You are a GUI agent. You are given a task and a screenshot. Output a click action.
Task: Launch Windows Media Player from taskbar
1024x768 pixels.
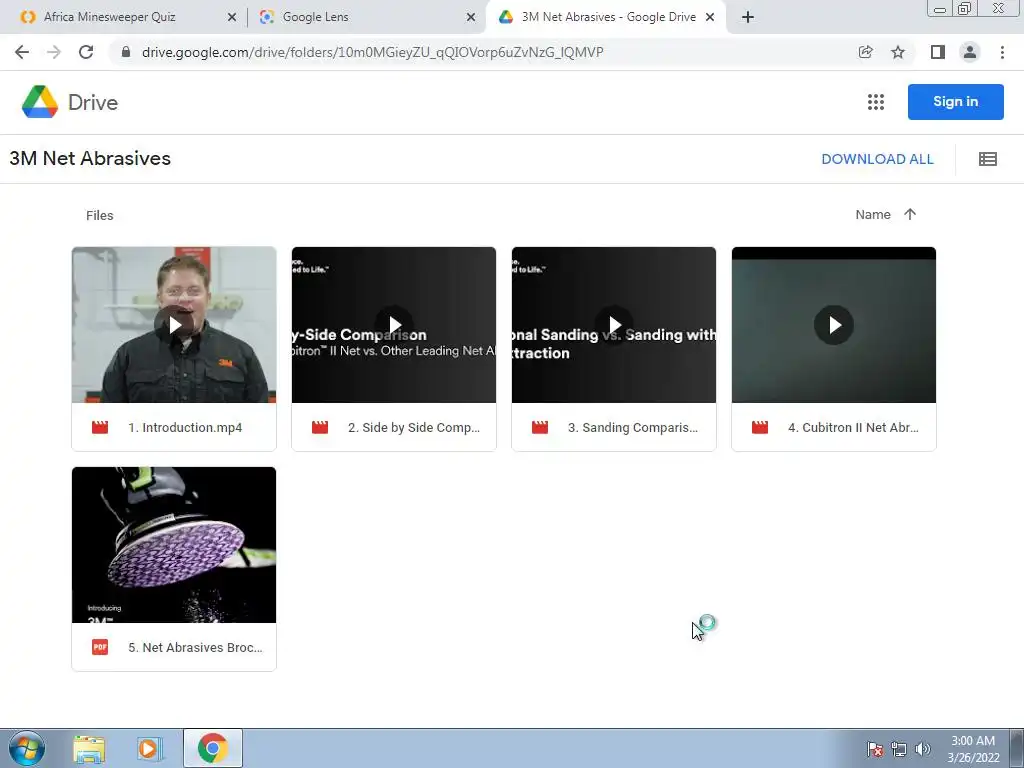pyautogui.click(x=149, y=748)
